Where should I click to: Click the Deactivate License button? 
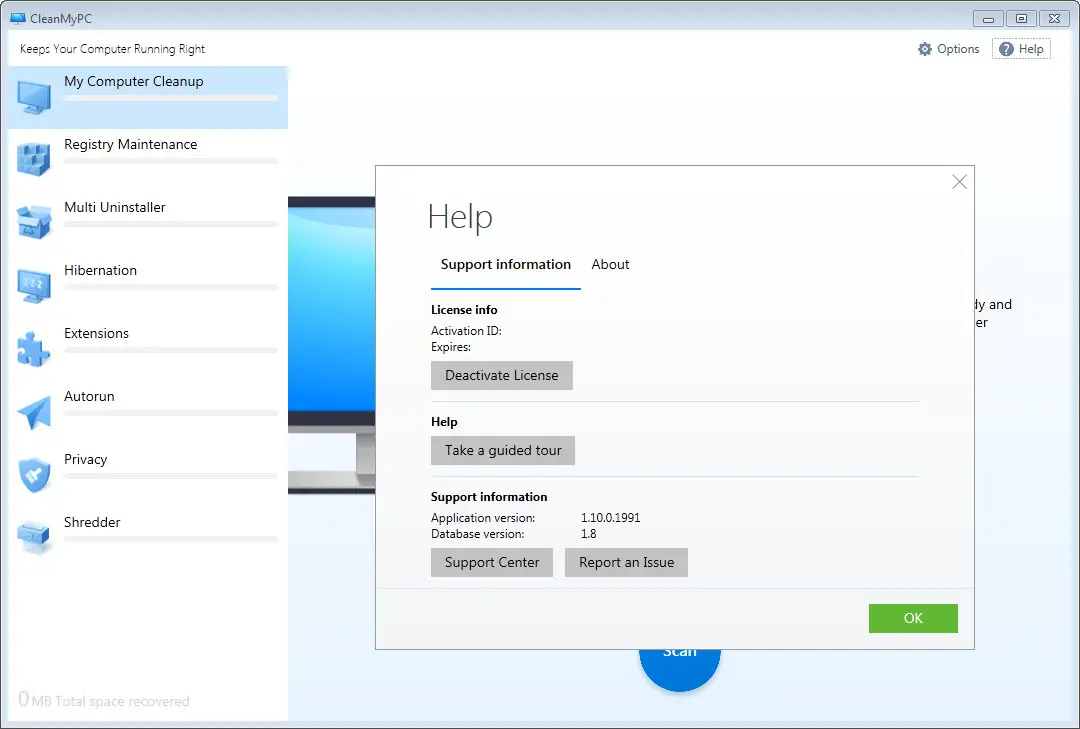[501, 376]
